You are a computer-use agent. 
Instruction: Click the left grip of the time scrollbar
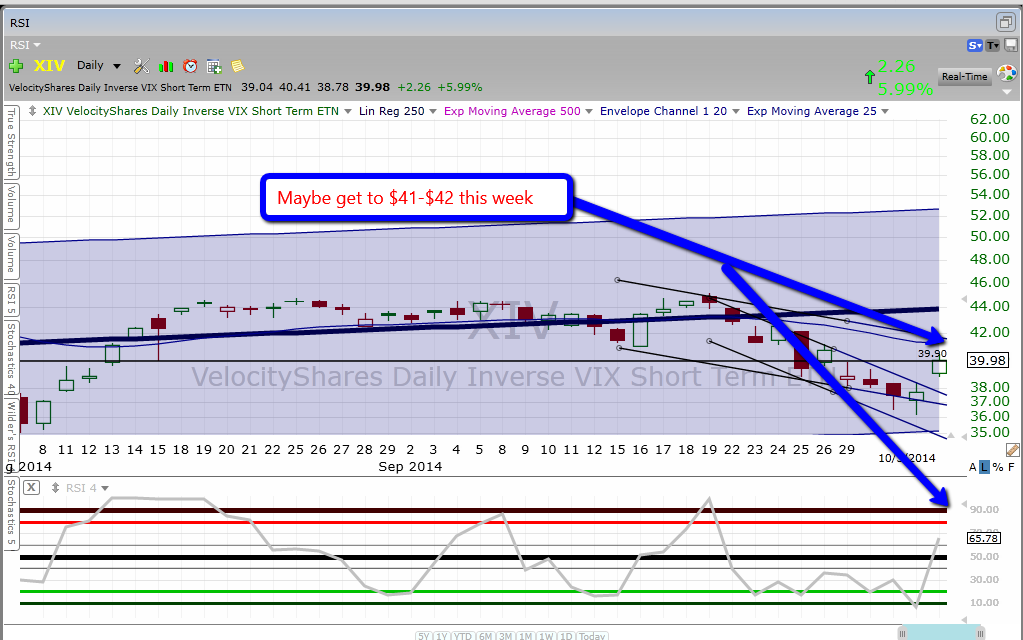point(902,633)
